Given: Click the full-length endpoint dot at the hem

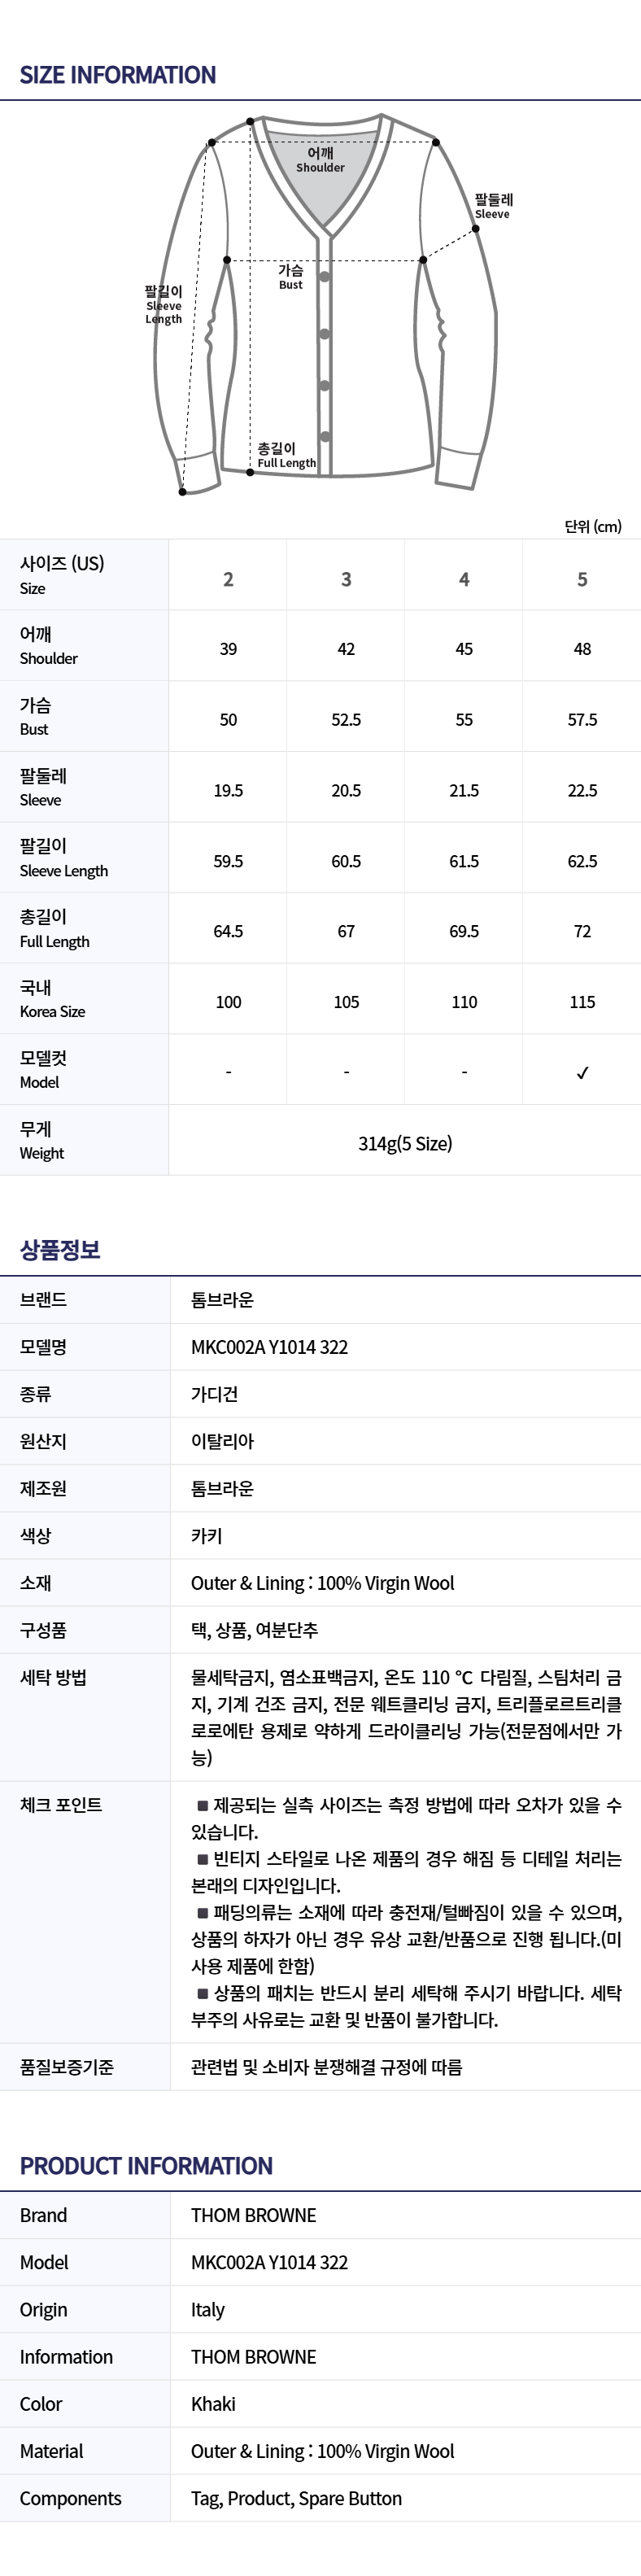Looking at the screenshot, I should click(x=250, y=472).
